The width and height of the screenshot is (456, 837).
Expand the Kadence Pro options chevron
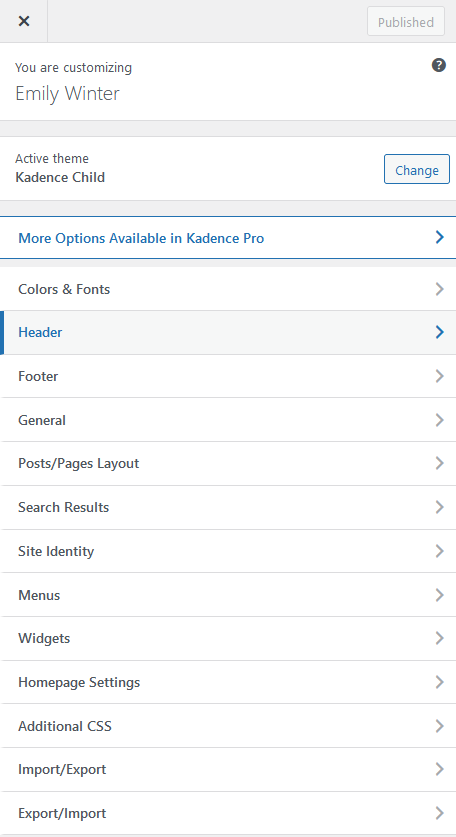(x=439, y=237)
